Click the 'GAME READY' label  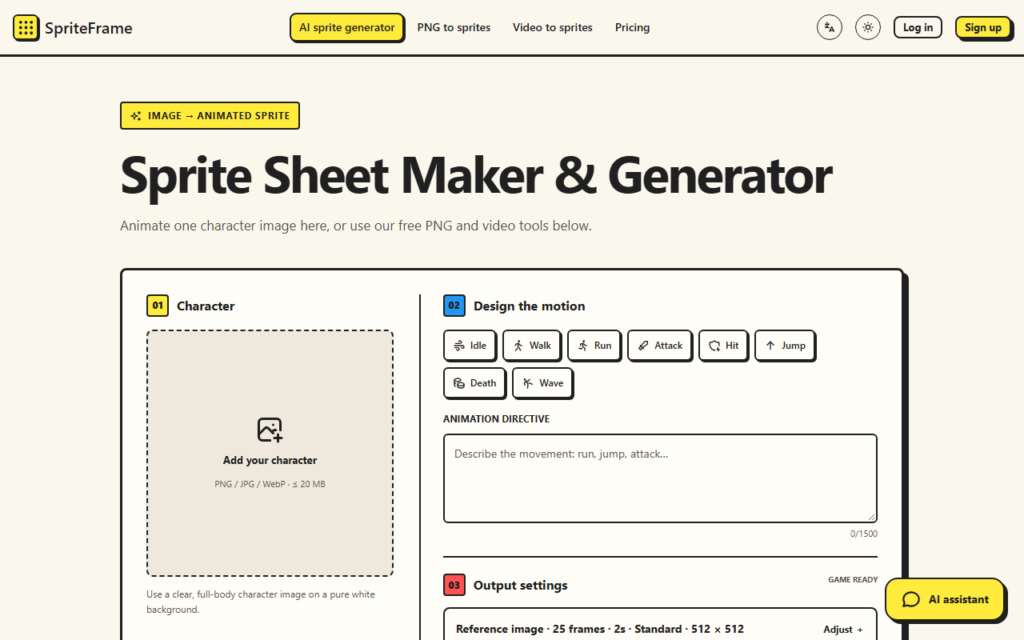pyautogui.click(x=853, y=579)
